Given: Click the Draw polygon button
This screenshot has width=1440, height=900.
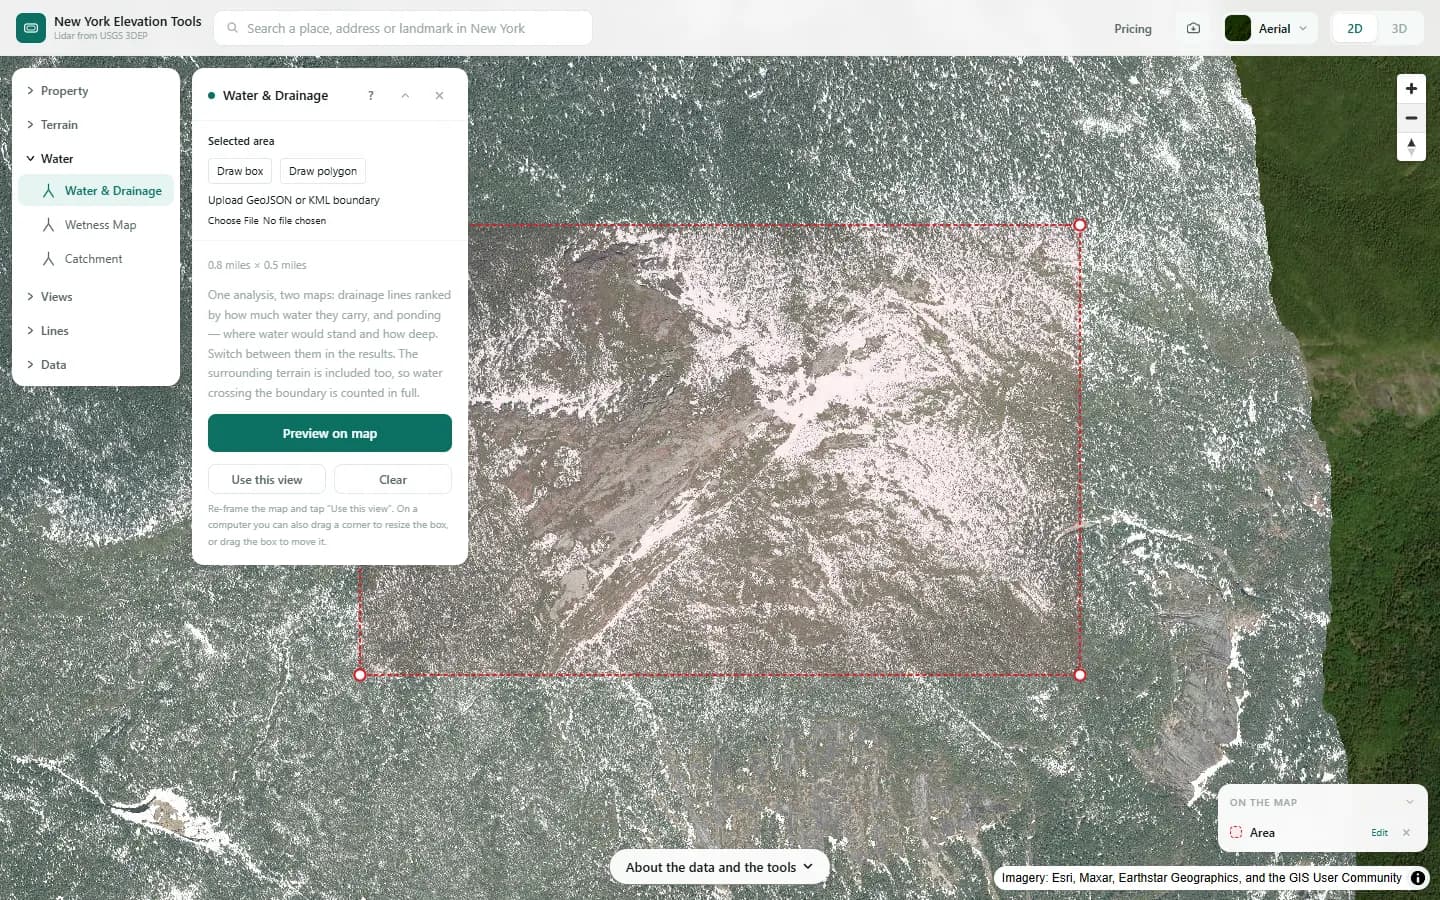Looking at the screenshot, I should pos(323,171).
